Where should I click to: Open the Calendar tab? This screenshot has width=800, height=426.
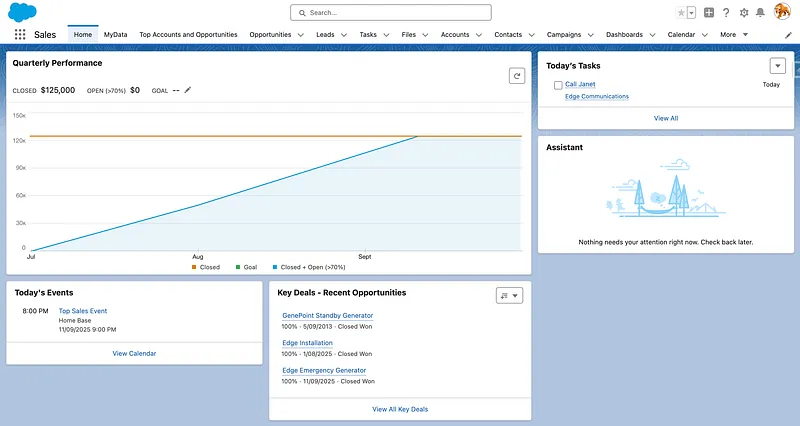click(x=681, y=35)
